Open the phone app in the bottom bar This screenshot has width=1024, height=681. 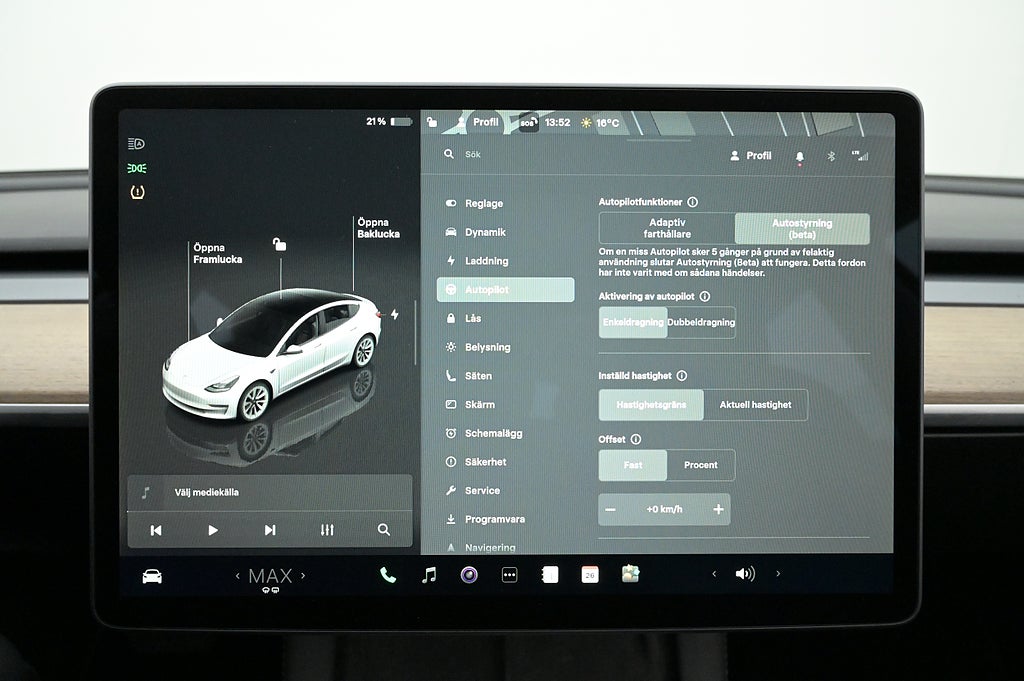pos(388,575)
